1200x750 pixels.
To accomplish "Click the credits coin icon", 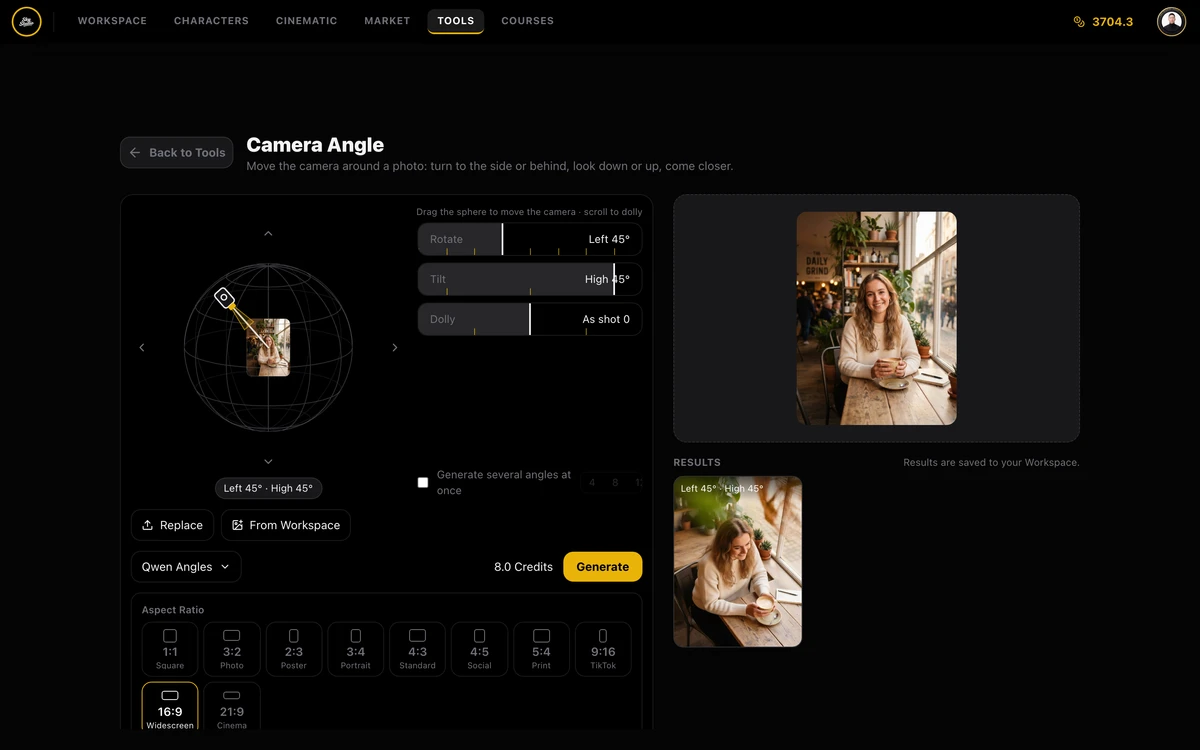I will tap(1079, 21).
